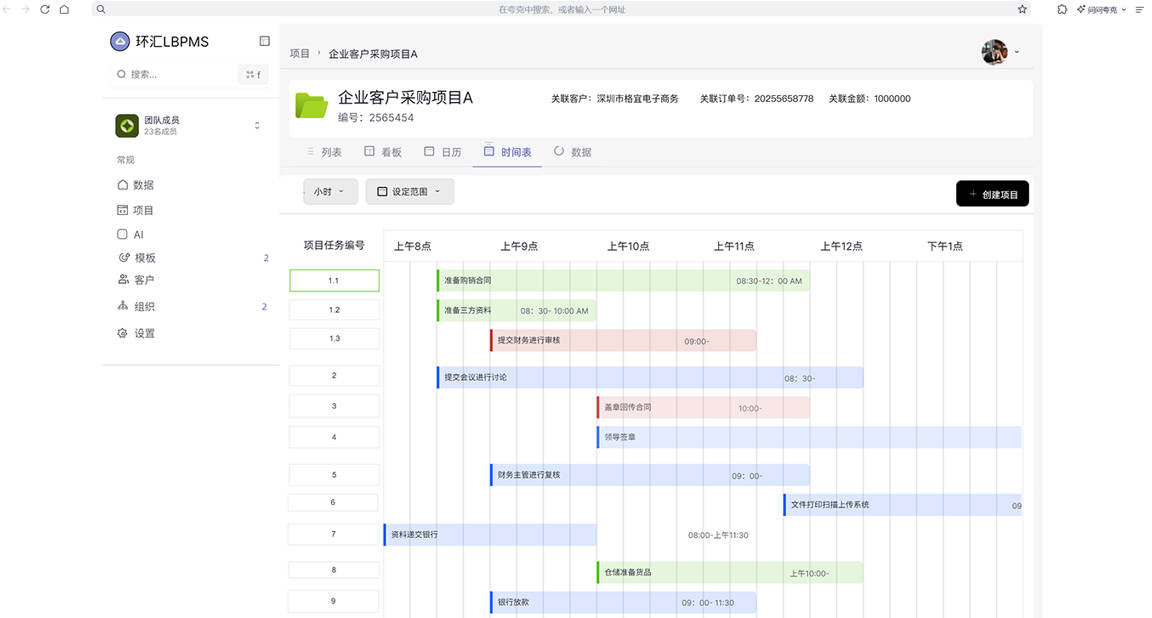Click the browser back arrow
This screenshot has height=618, width=1152.
7,10
